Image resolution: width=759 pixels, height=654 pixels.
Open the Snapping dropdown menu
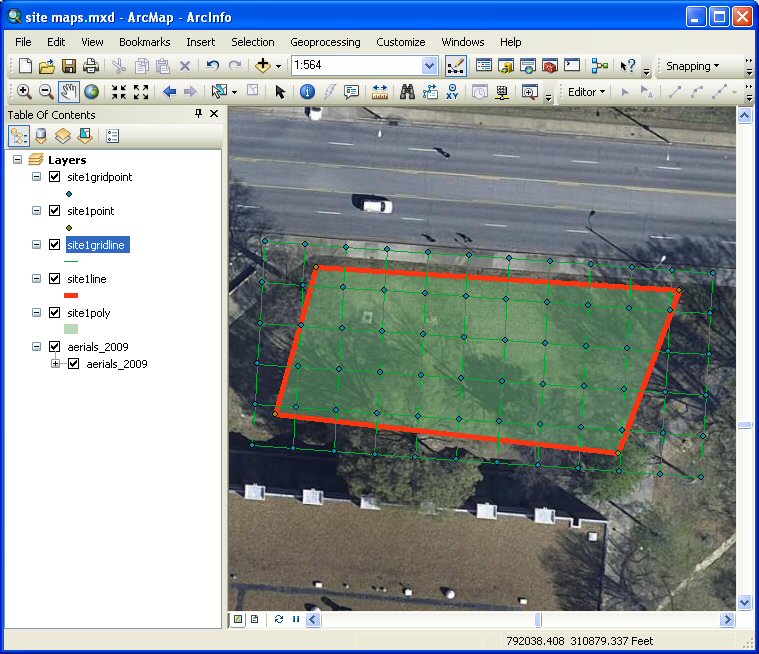pos(693,66)
